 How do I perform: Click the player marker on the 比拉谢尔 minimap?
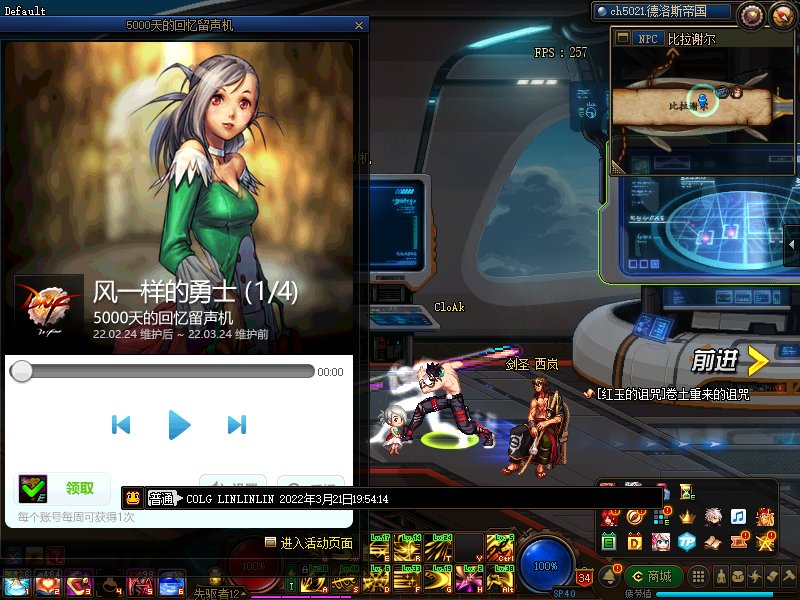(x=702, y=100)
